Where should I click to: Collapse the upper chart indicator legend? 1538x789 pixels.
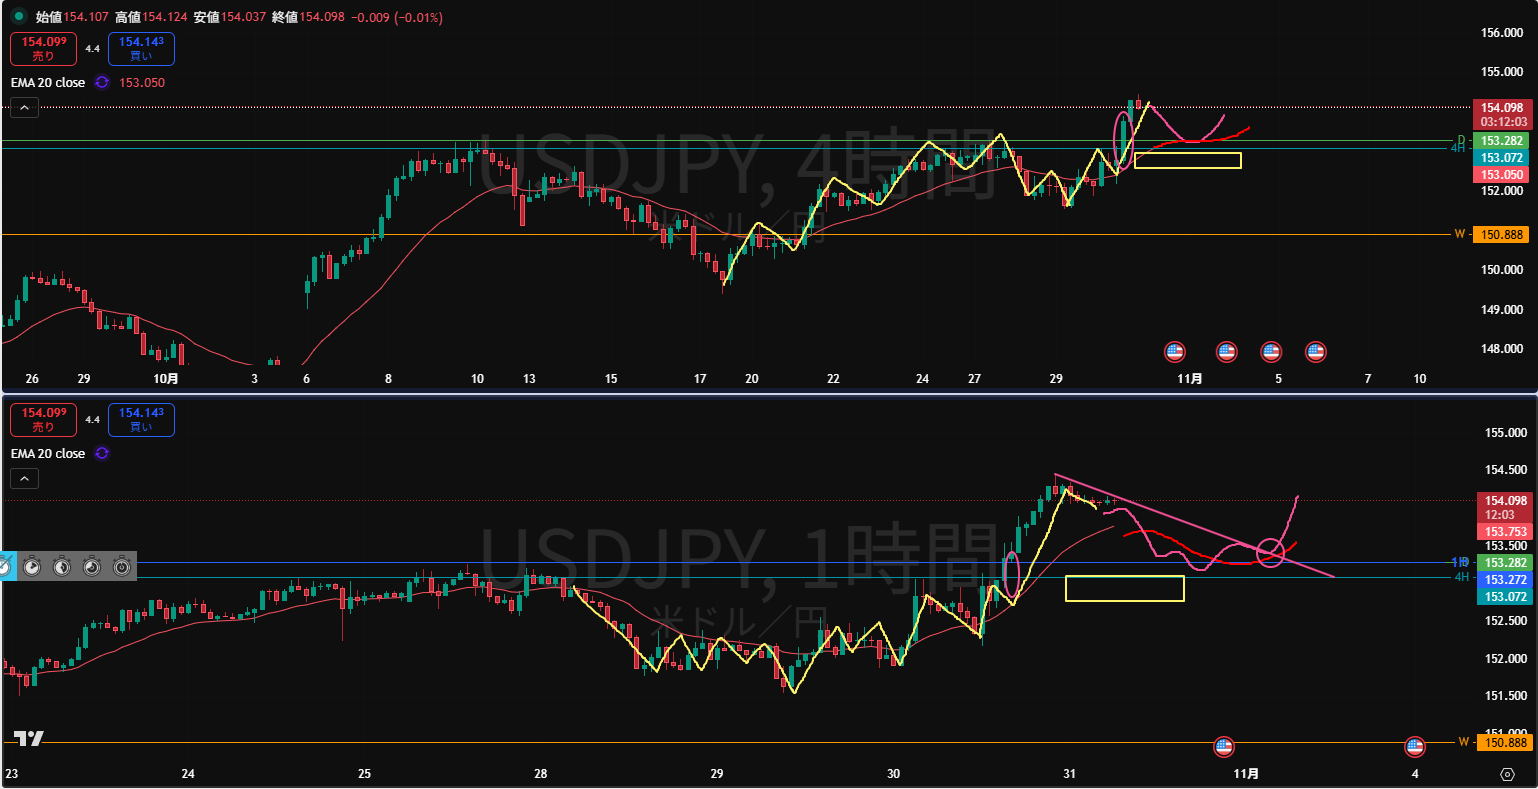click(x=24, y=109)
